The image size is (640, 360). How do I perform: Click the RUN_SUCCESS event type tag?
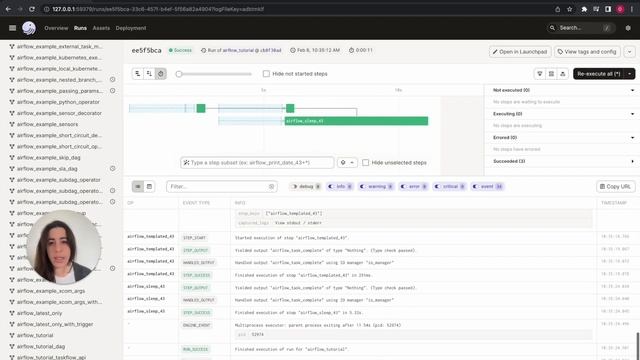click(x=196, y=349)
